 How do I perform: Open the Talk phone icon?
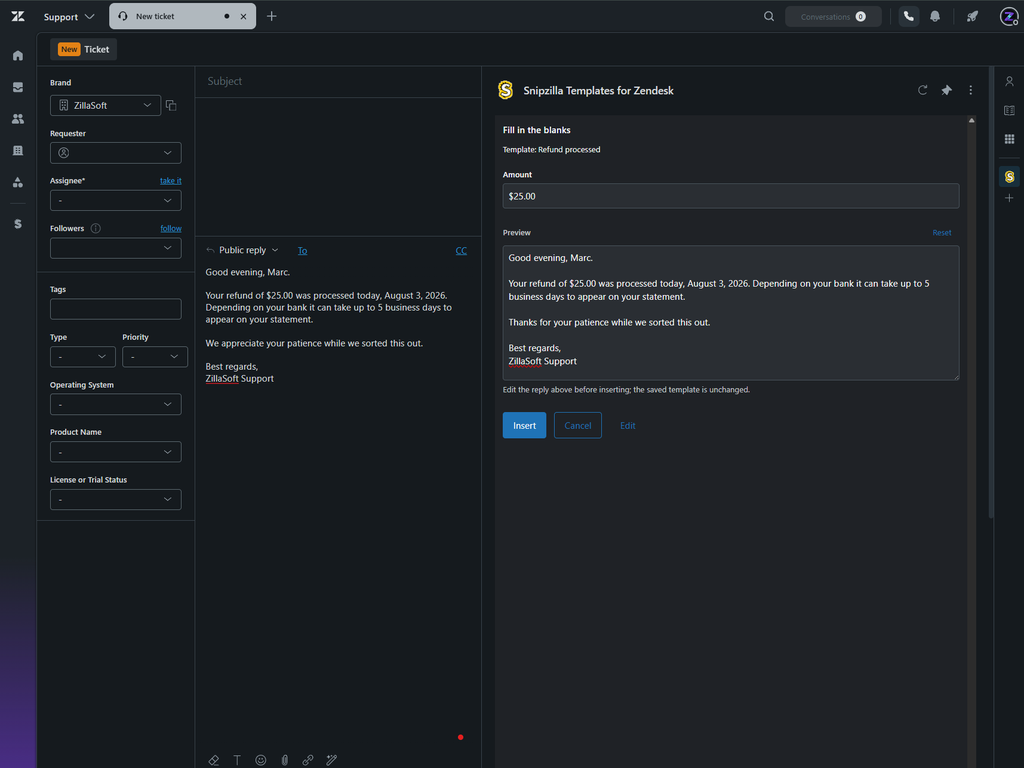pos(908,16)
